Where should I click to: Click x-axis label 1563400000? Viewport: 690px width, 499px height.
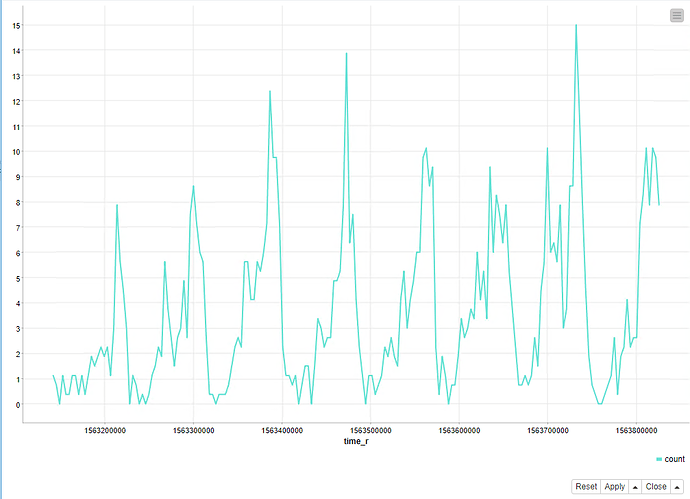(x=282, y=430)
